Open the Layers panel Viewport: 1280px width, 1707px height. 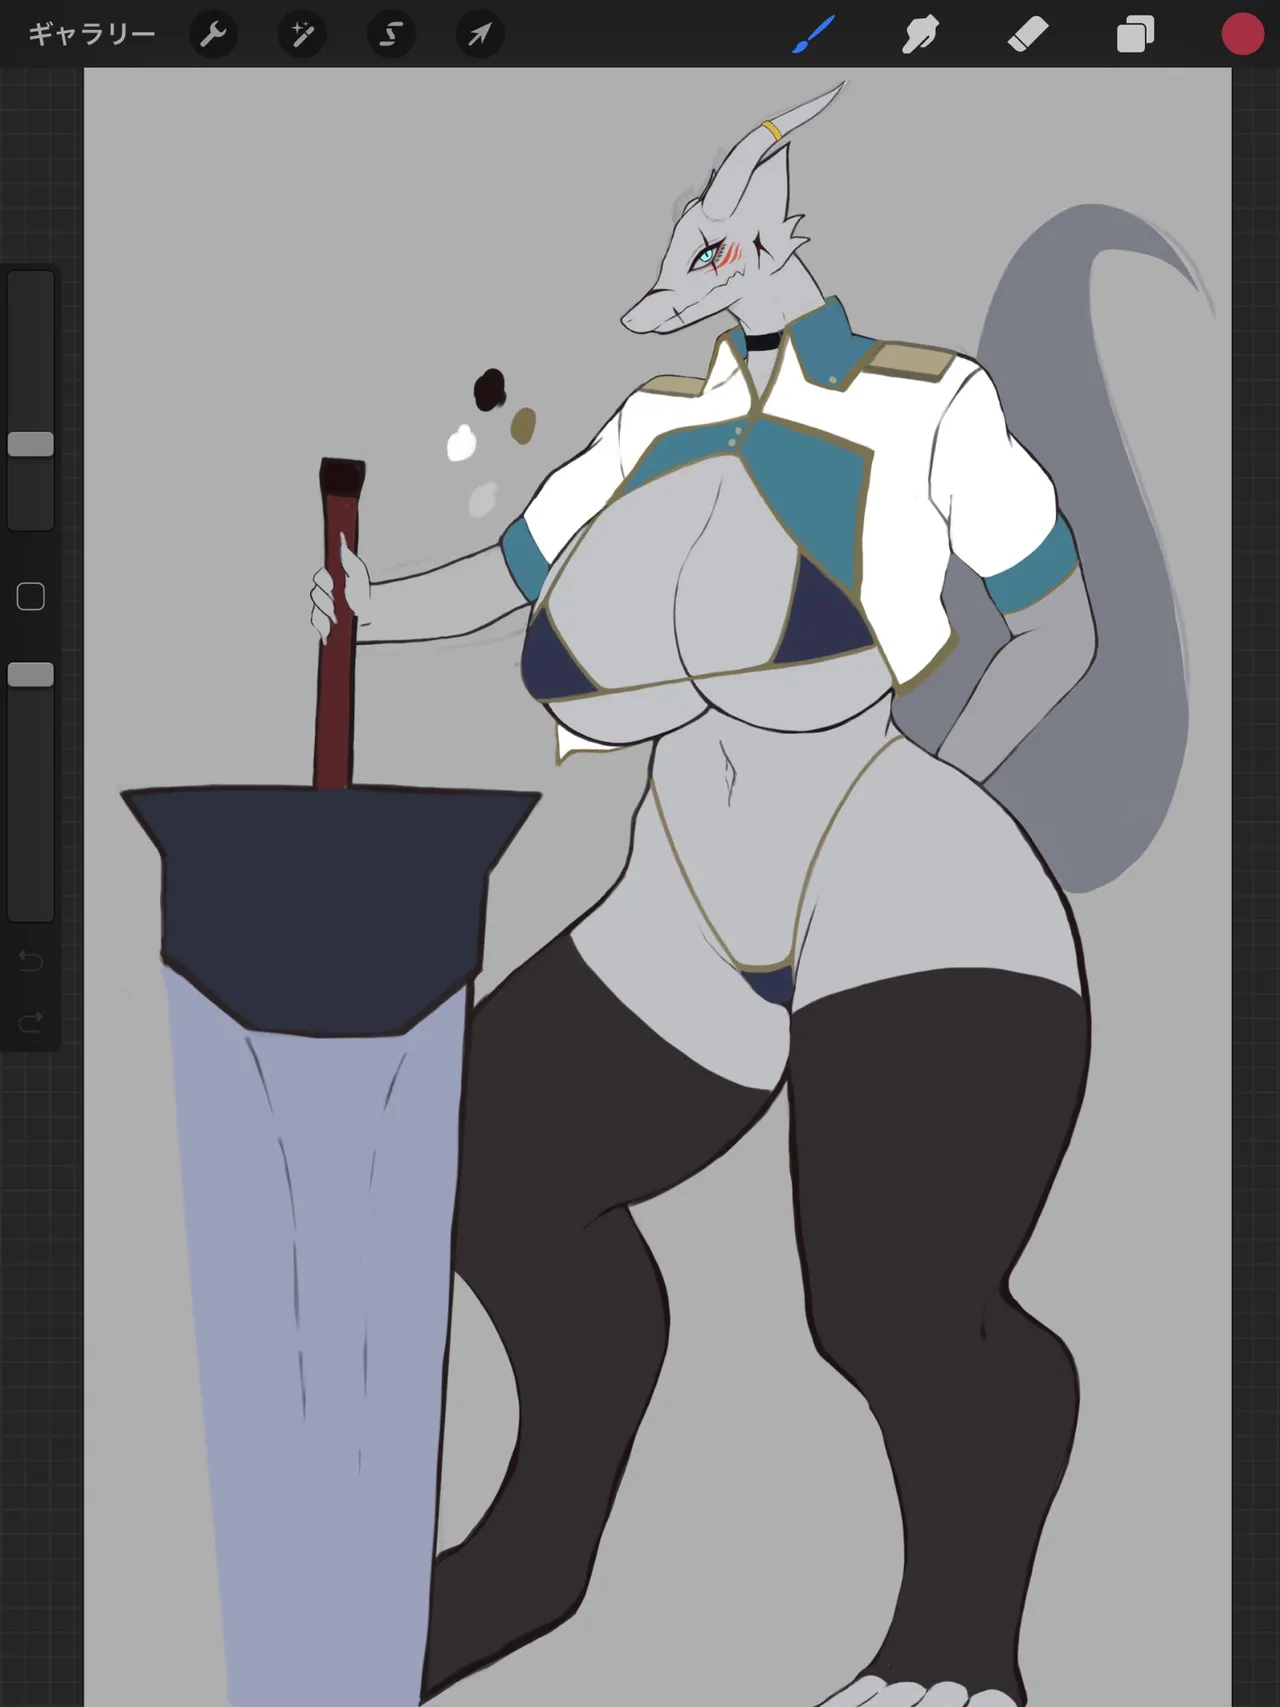1135,35
